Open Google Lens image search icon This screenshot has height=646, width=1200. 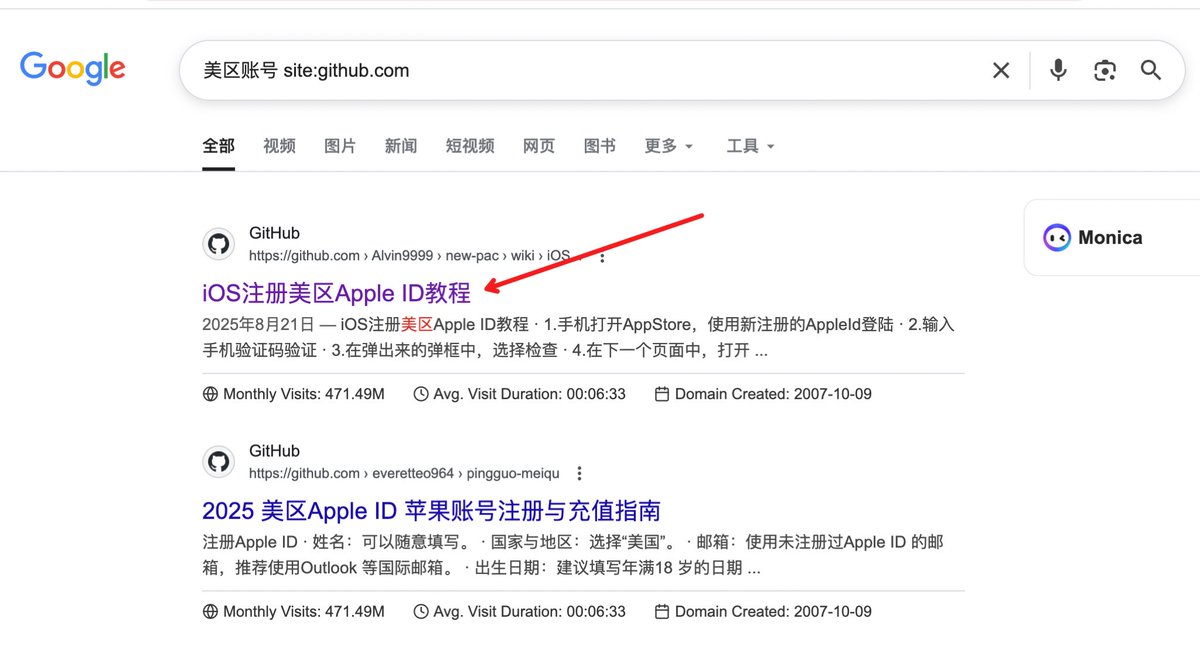1105,70
